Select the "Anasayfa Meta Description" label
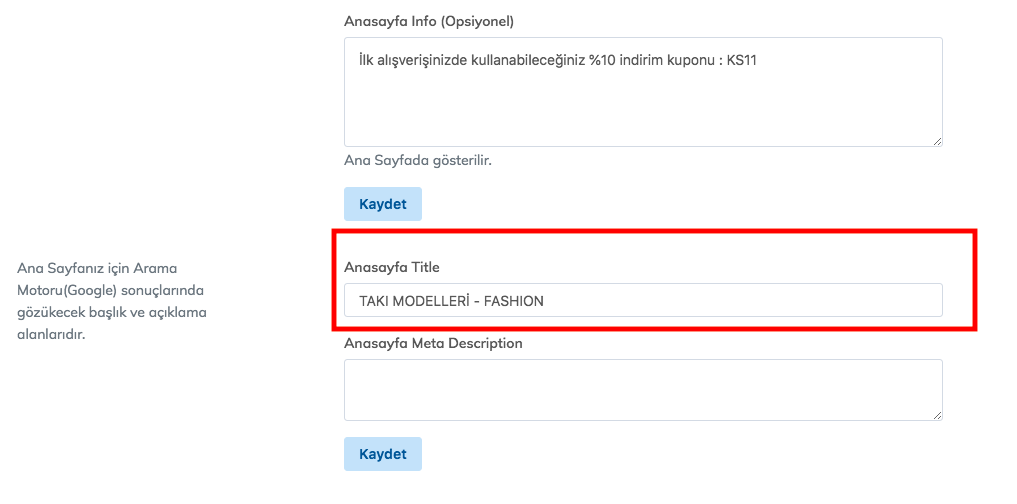This screenshot has height=504, width=1017. (433, 343)
